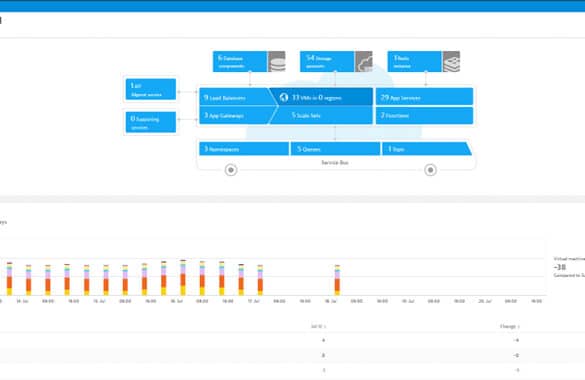585x380 pixels.
Task: Click the Redis stack icon
Action: pos(451,62)
